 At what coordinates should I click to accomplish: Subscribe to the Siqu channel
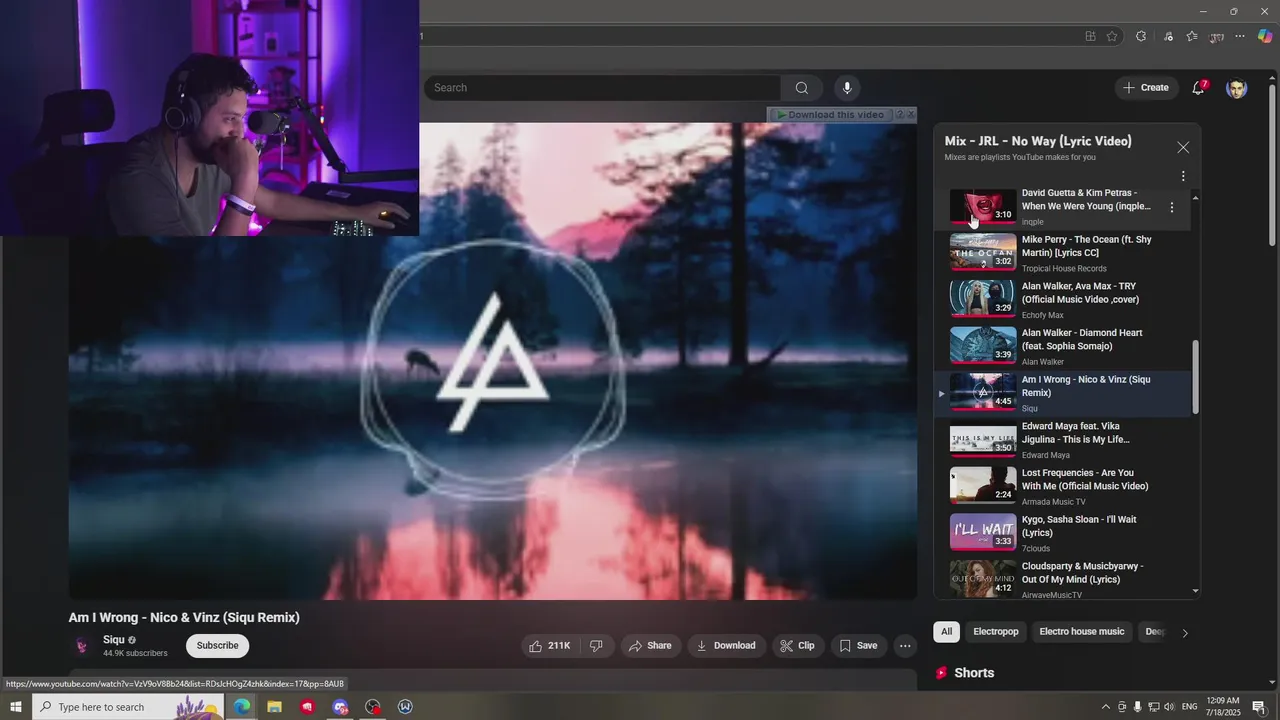(x=217, y=646)
